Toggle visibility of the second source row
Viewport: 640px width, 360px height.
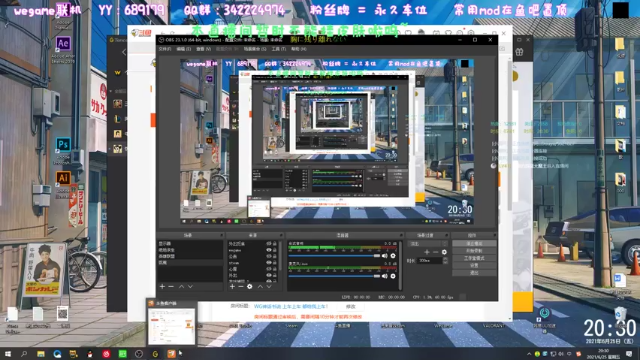(269, 250)
